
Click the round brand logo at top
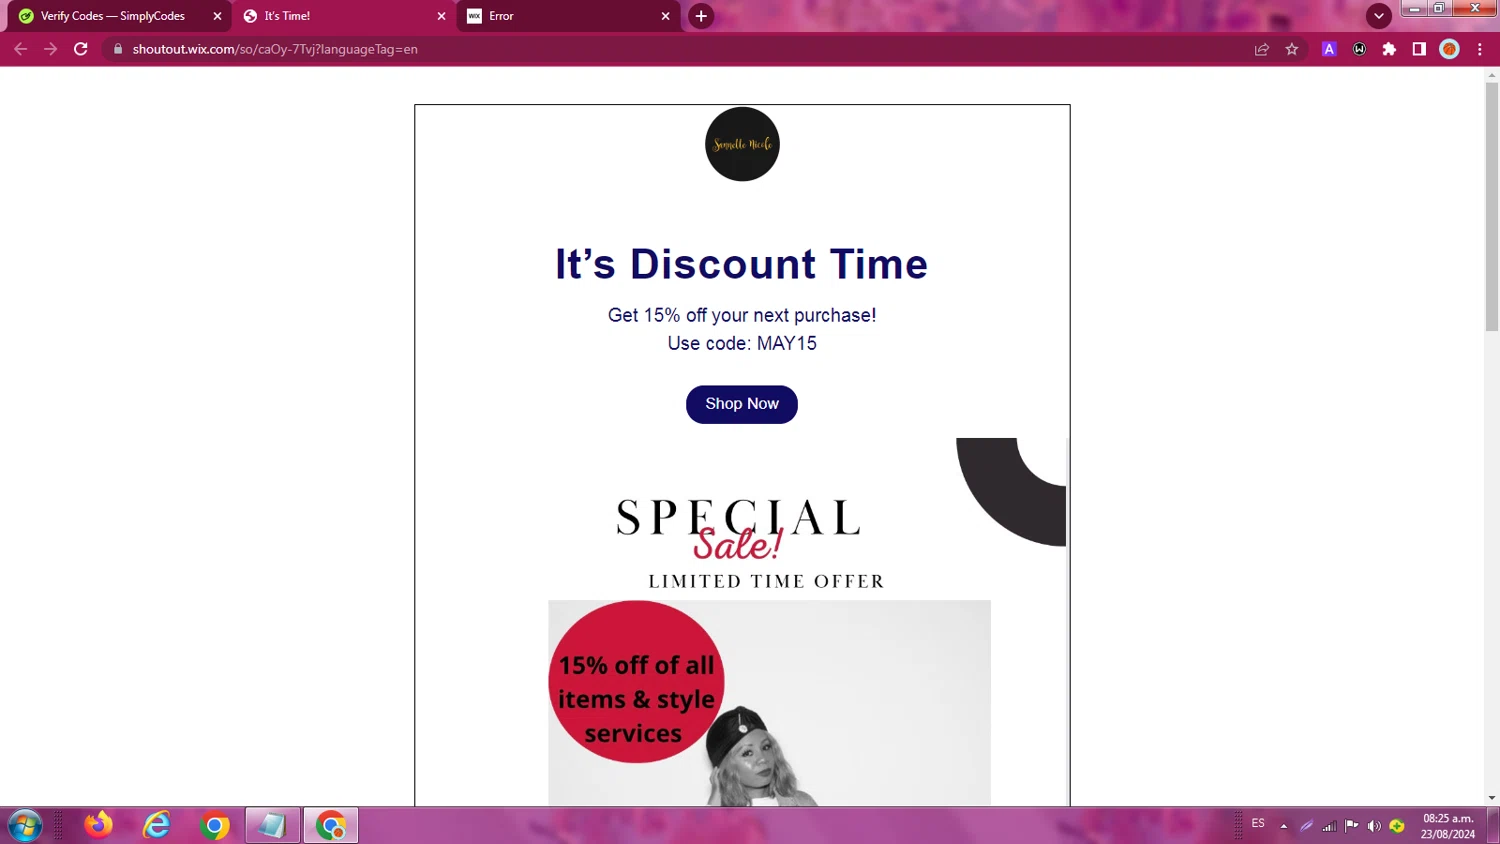(742, 144)
